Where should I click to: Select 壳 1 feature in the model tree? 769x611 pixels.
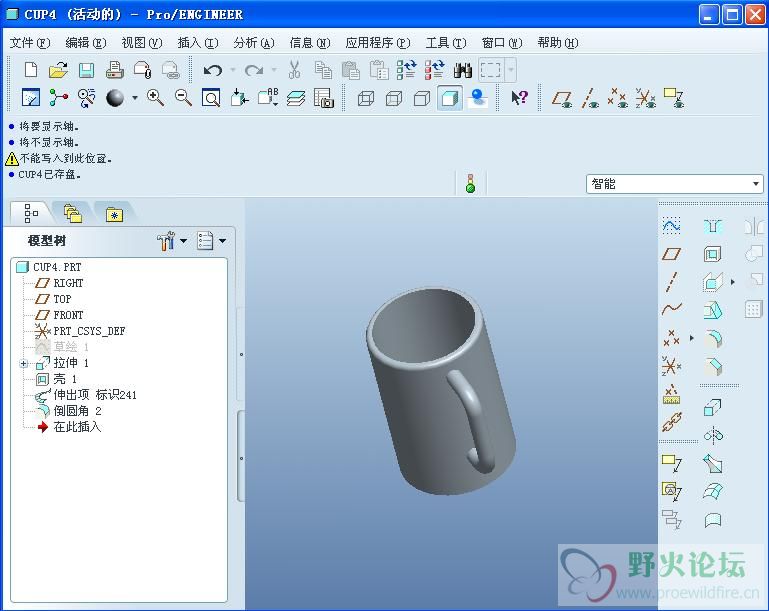65,379
